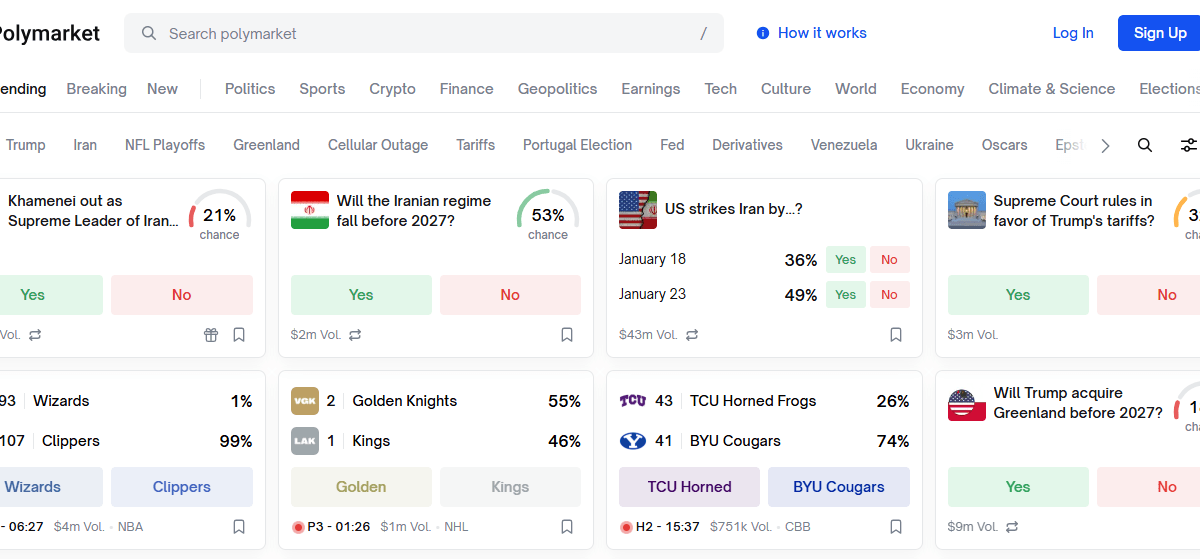
Task: Choose Yes on Iranian regime fall
Action: click(x=361, y=295)
